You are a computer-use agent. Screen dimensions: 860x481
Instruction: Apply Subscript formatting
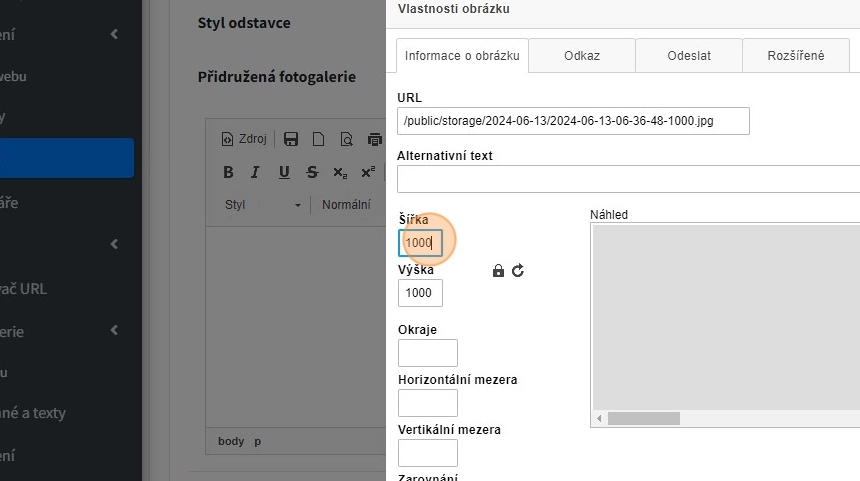(x=340, y=172)
